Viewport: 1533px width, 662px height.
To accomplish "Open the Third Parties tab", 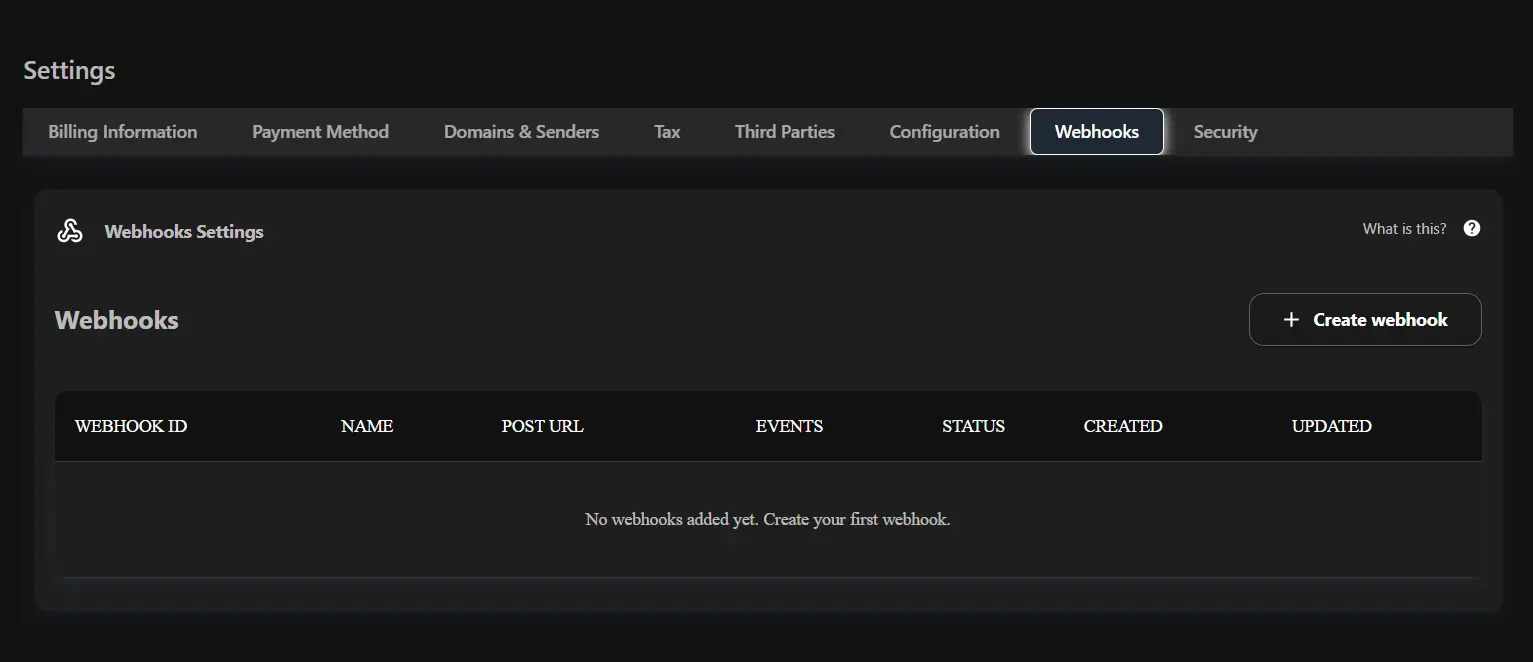I will click(x=784, y=131).
